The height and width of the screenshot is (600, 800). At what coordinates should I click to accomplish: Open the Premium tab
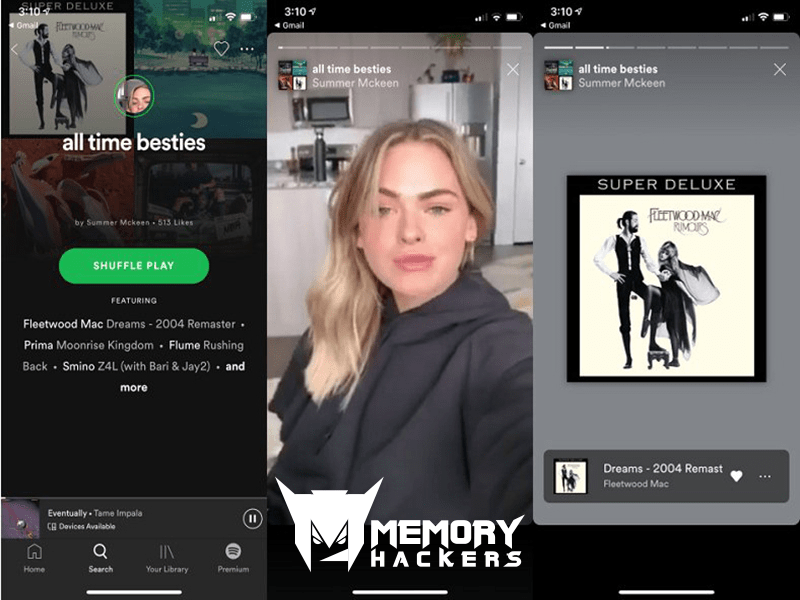point(233,558)
